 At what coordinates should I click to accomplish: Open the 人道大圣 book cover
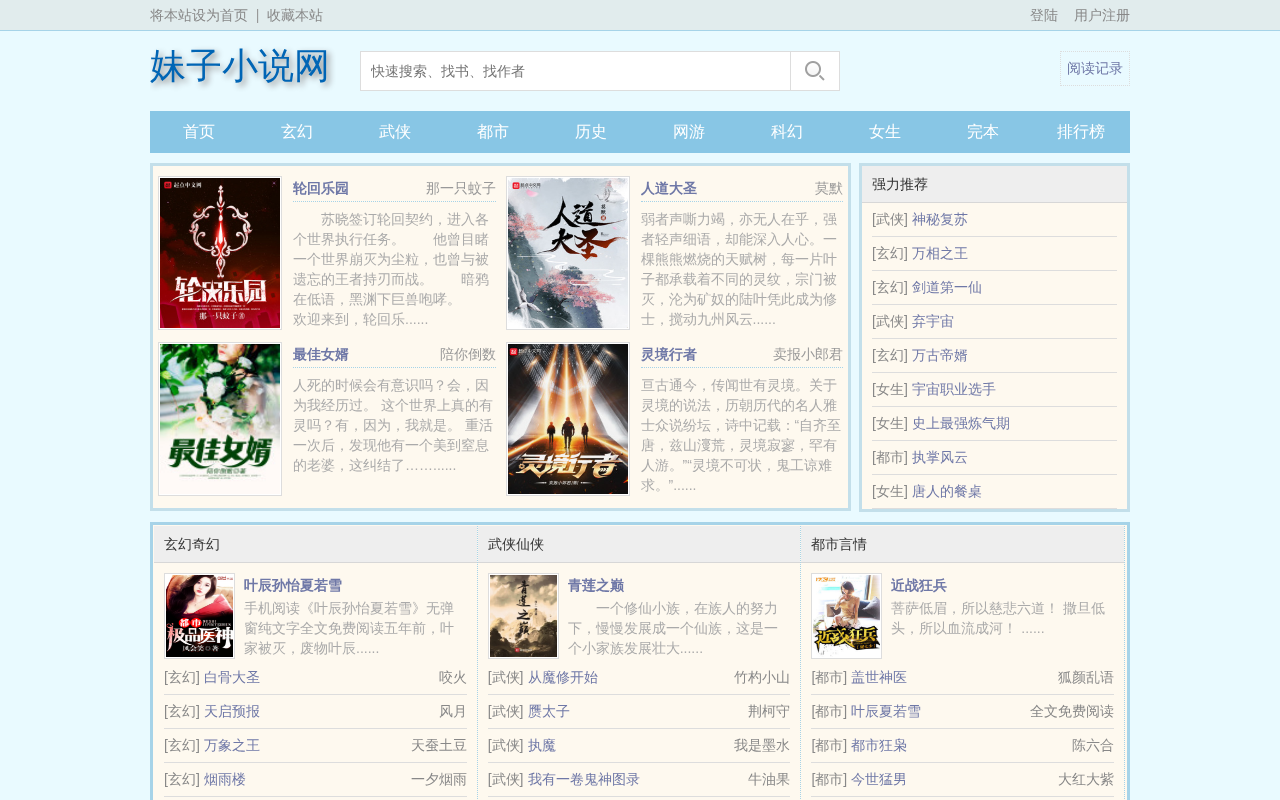tap(568, 253)
